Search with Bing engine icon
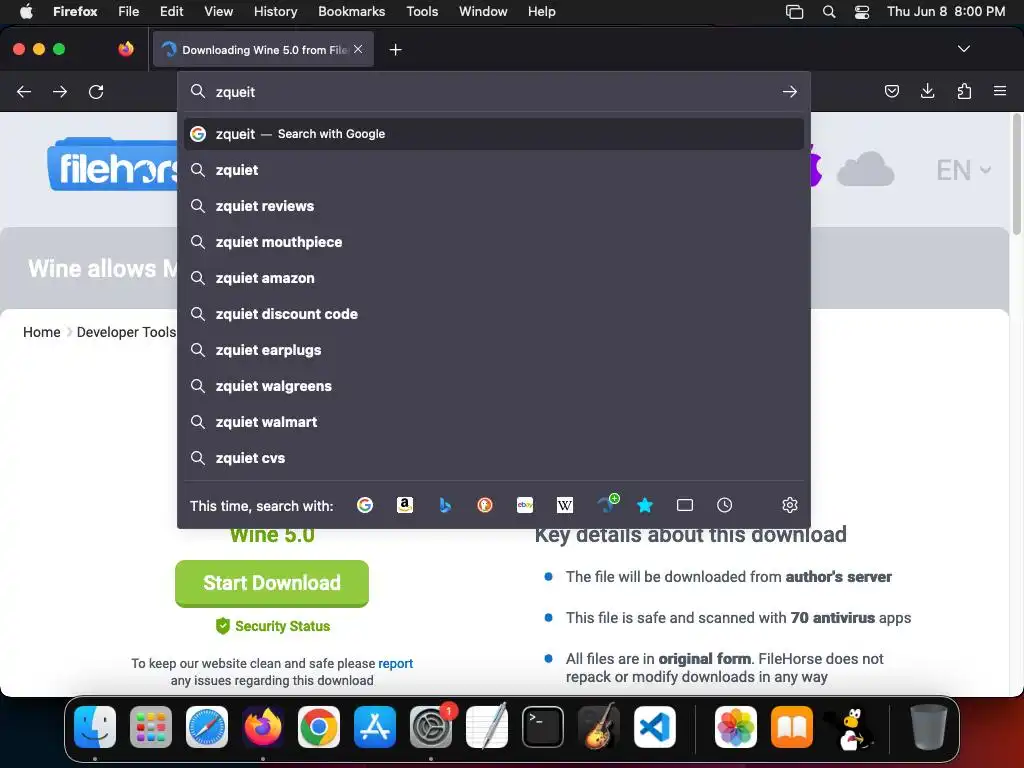Image resolution: width=1024 pixels, height=768 pixels. coord(445,505)
